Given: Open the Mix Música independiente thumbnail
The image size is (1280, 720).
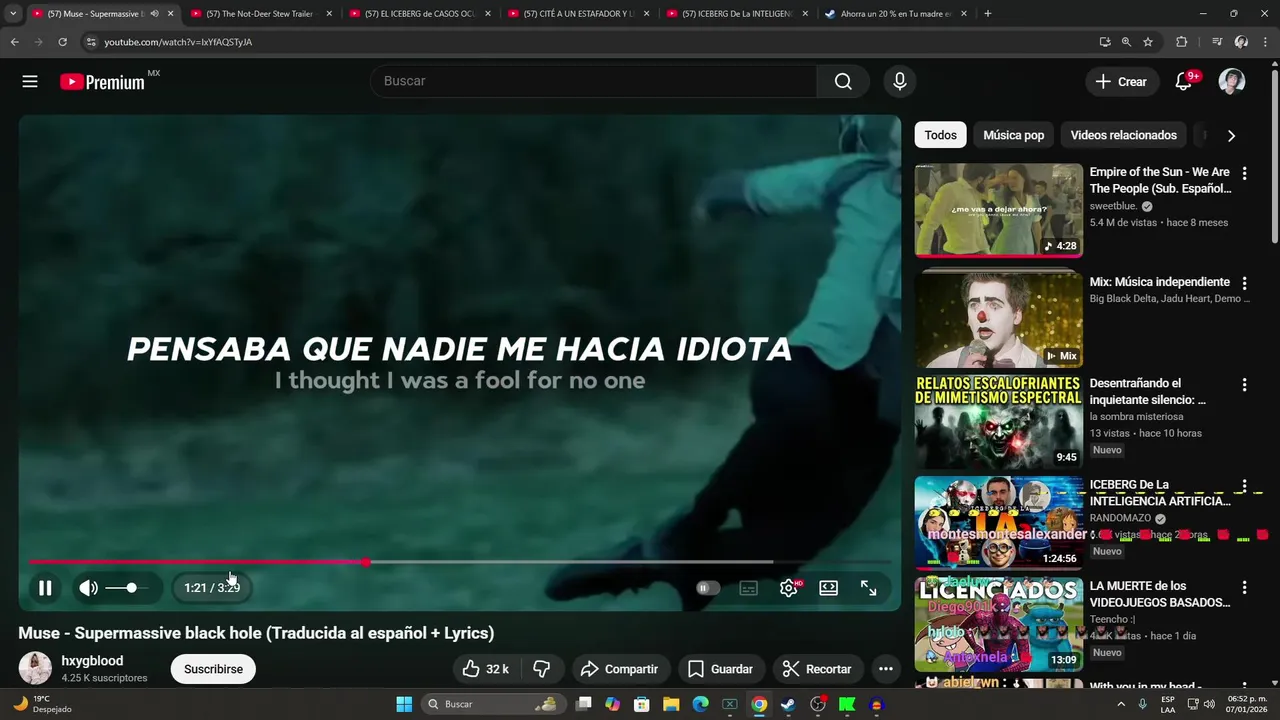Looking at the screenshot, I should [999, 320].
